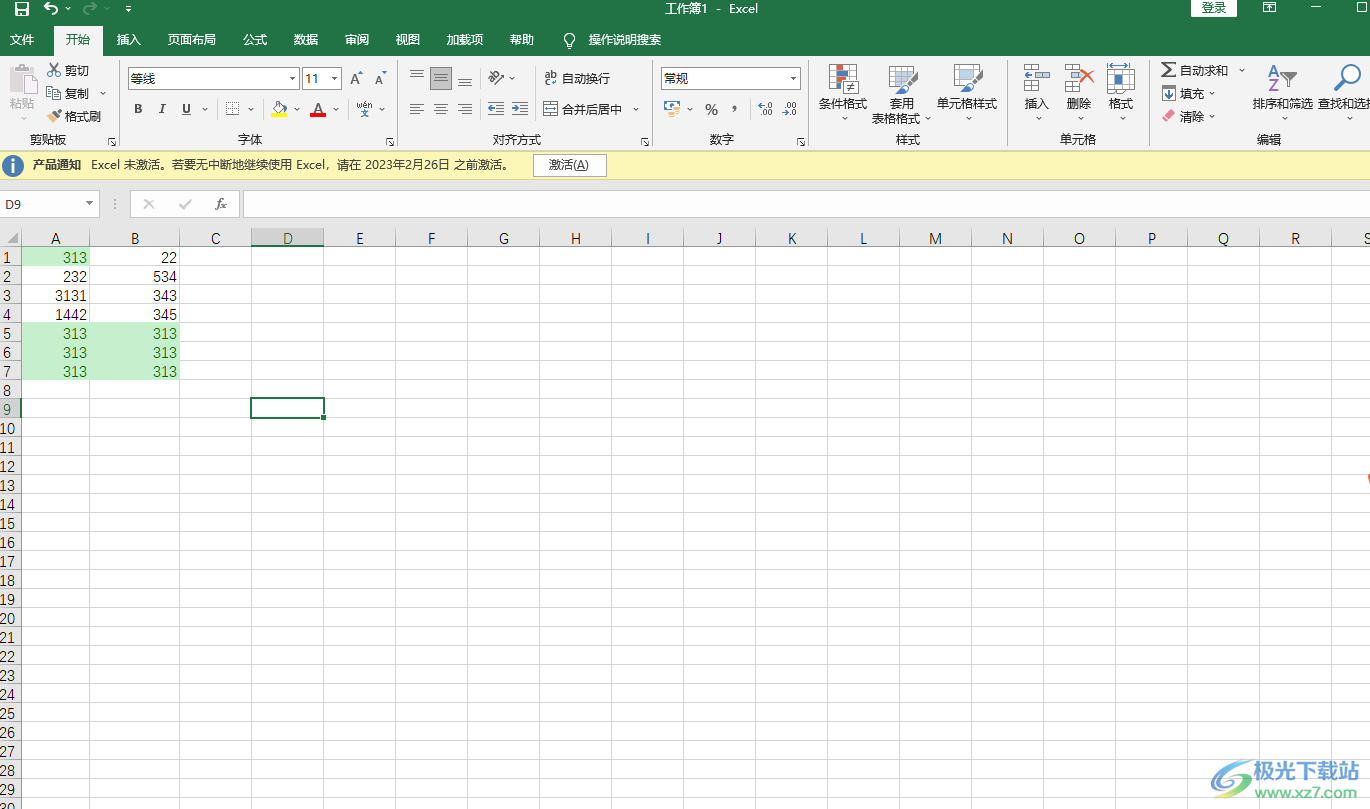Image resolution: width=1370 pixels, height=809 pixels.
Task: Switch to the Data (数据) tab
Action: (306, 40)
